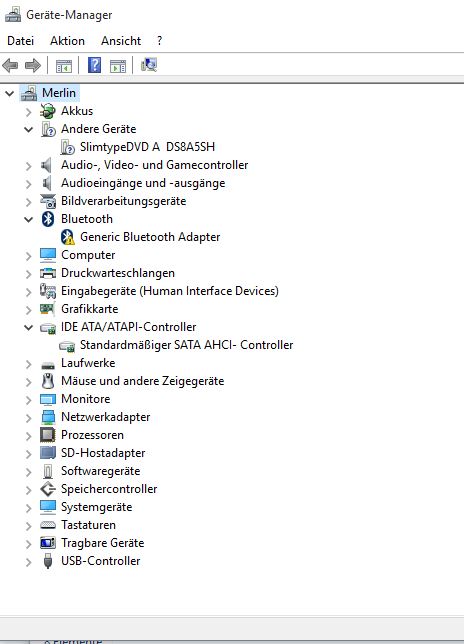Click the Prozessoren chip icon

click(x=48, y=435)
